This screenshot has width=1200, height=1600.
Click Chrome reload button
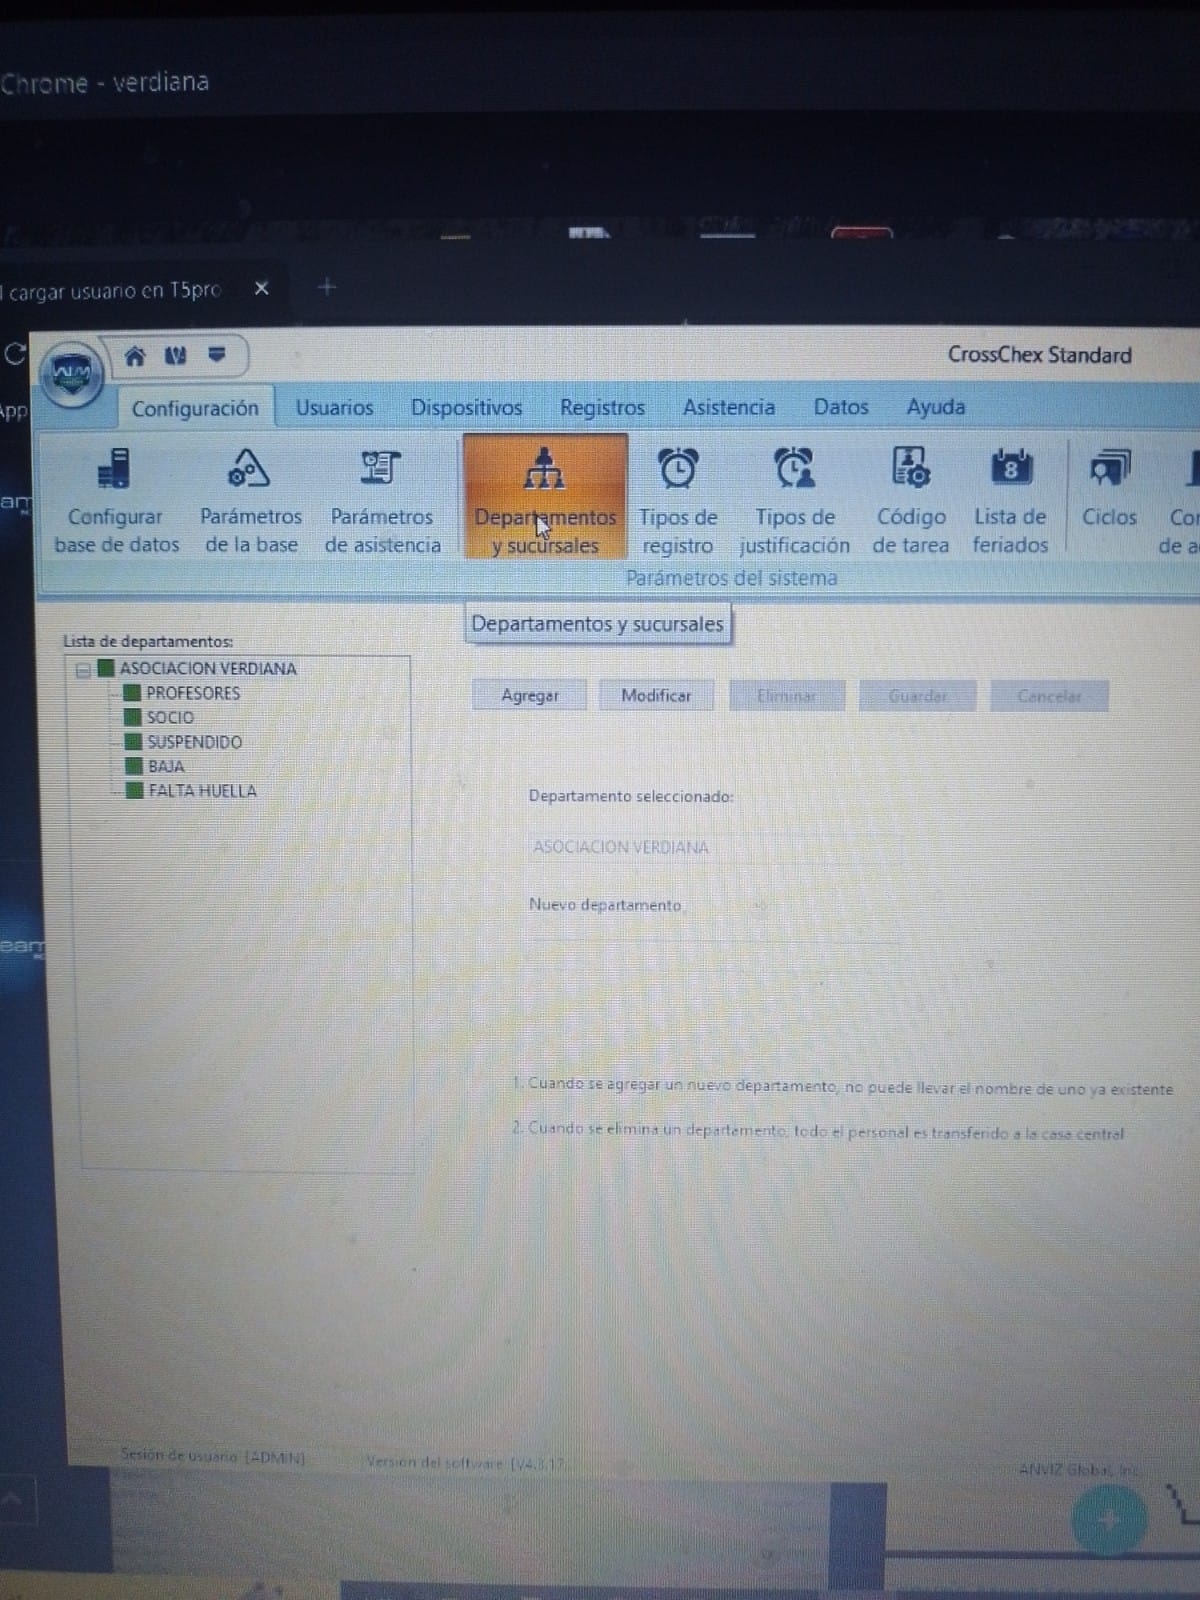15,353
